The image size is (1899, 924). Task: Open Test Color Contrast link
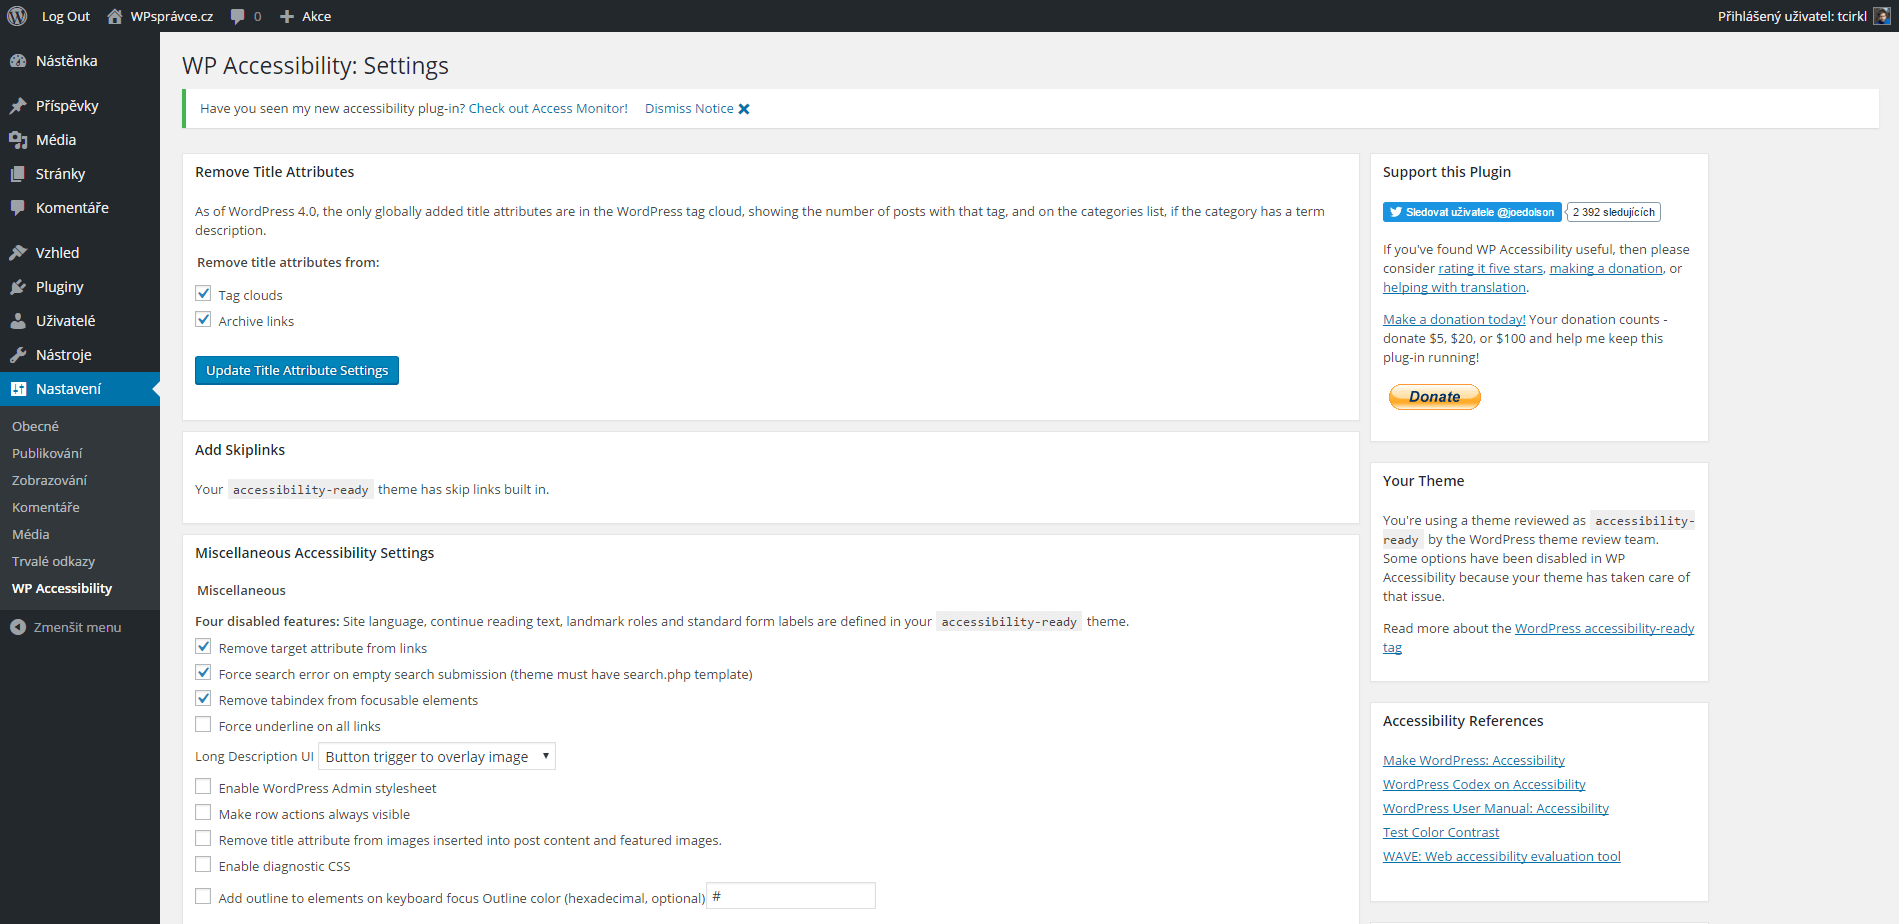1441,833
